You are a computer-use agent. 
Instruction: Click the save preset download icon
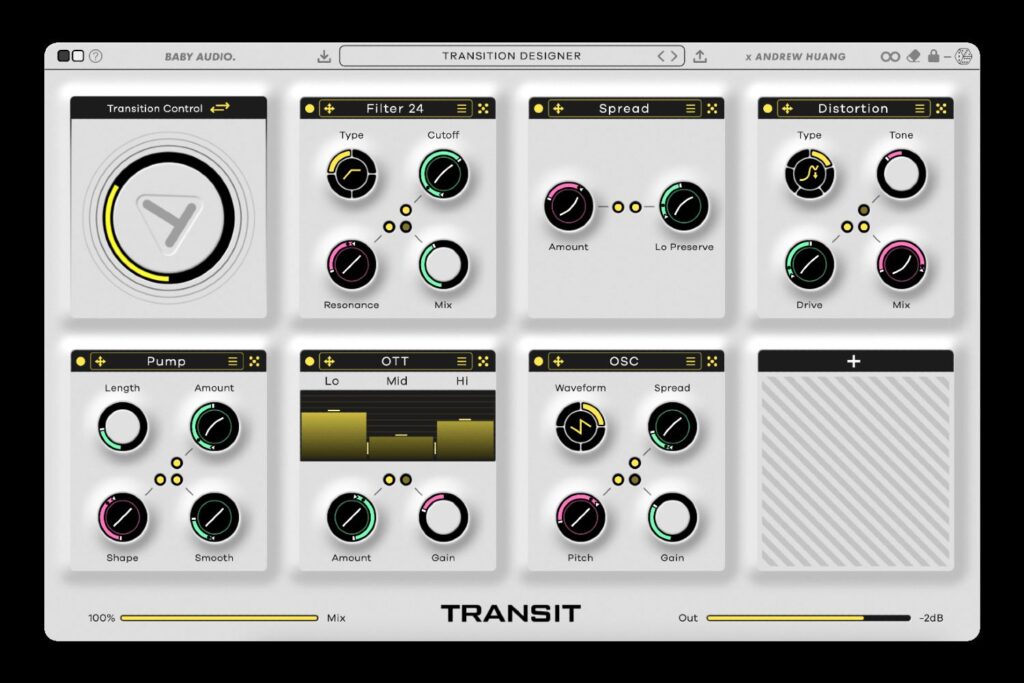tap(324, 56)
